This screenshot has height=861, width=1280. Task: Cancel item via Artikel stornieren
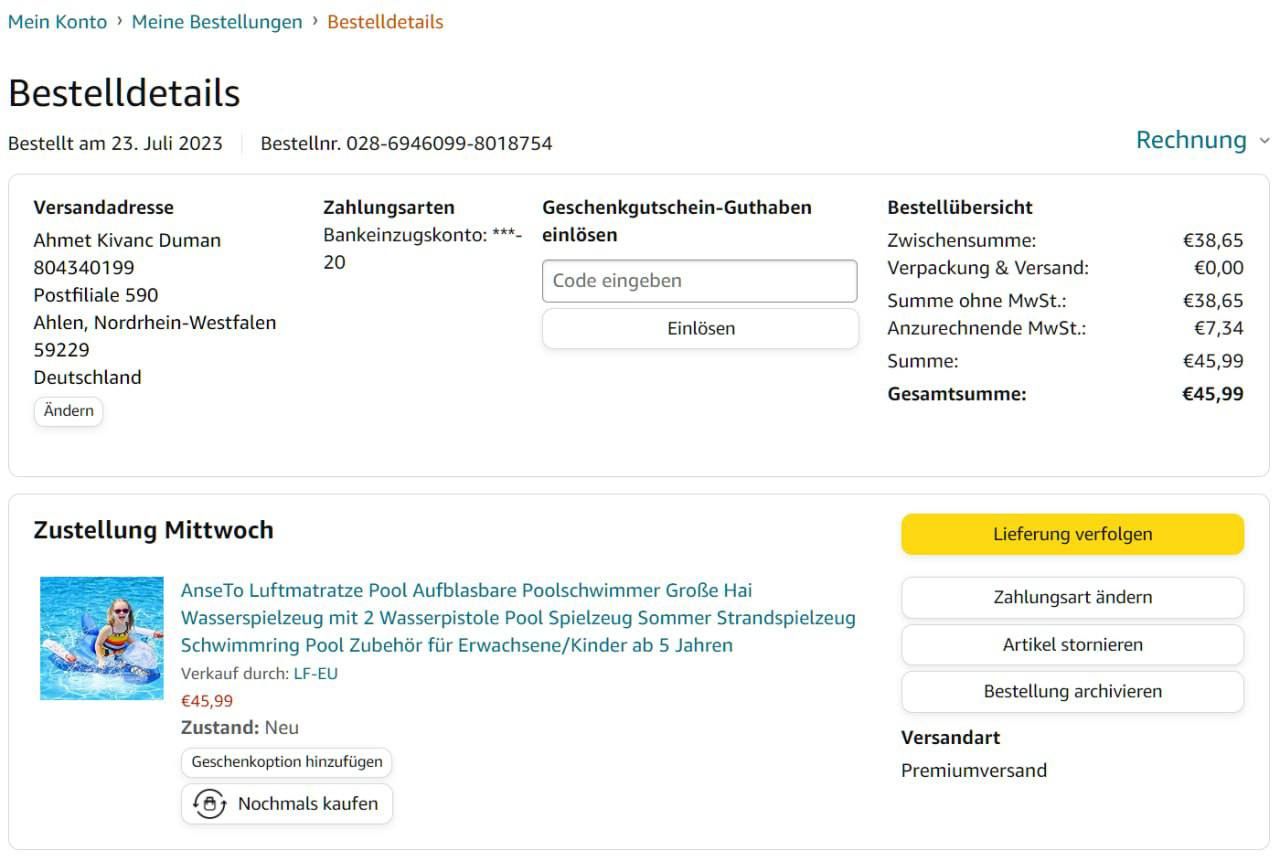1072,645
